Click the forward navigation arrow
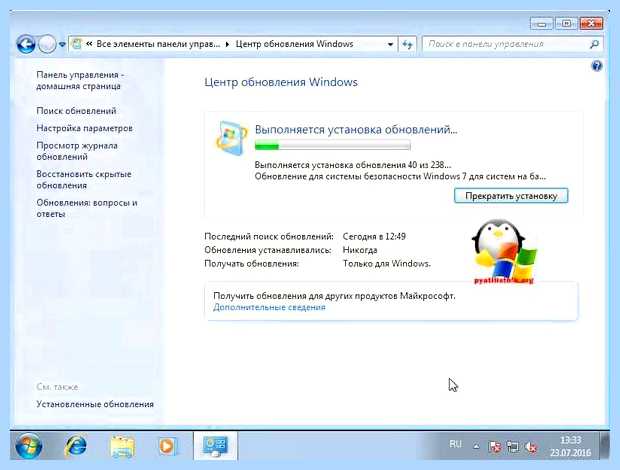Viewport: 620px width, 470px height. pyautogui.click(x=47, y=44)
